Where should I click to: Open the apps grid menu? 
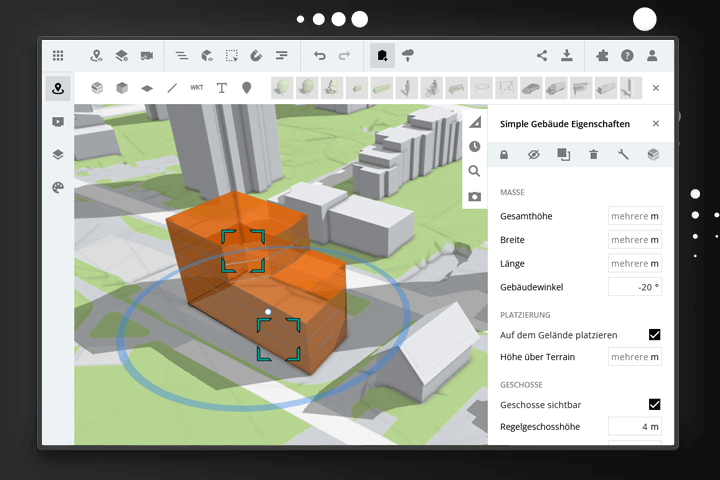coord(58,56)
